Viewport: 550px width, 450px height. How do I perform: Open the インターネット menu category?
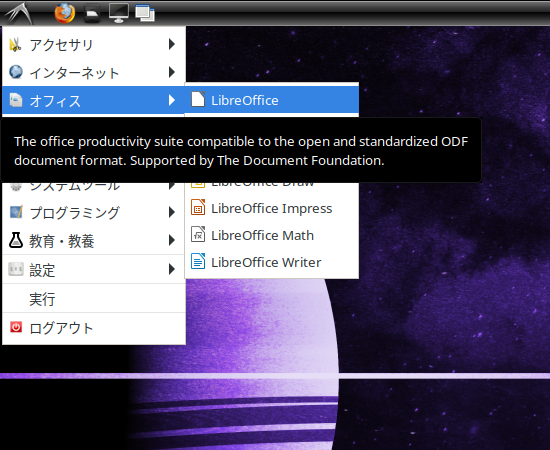click(94, 72)
